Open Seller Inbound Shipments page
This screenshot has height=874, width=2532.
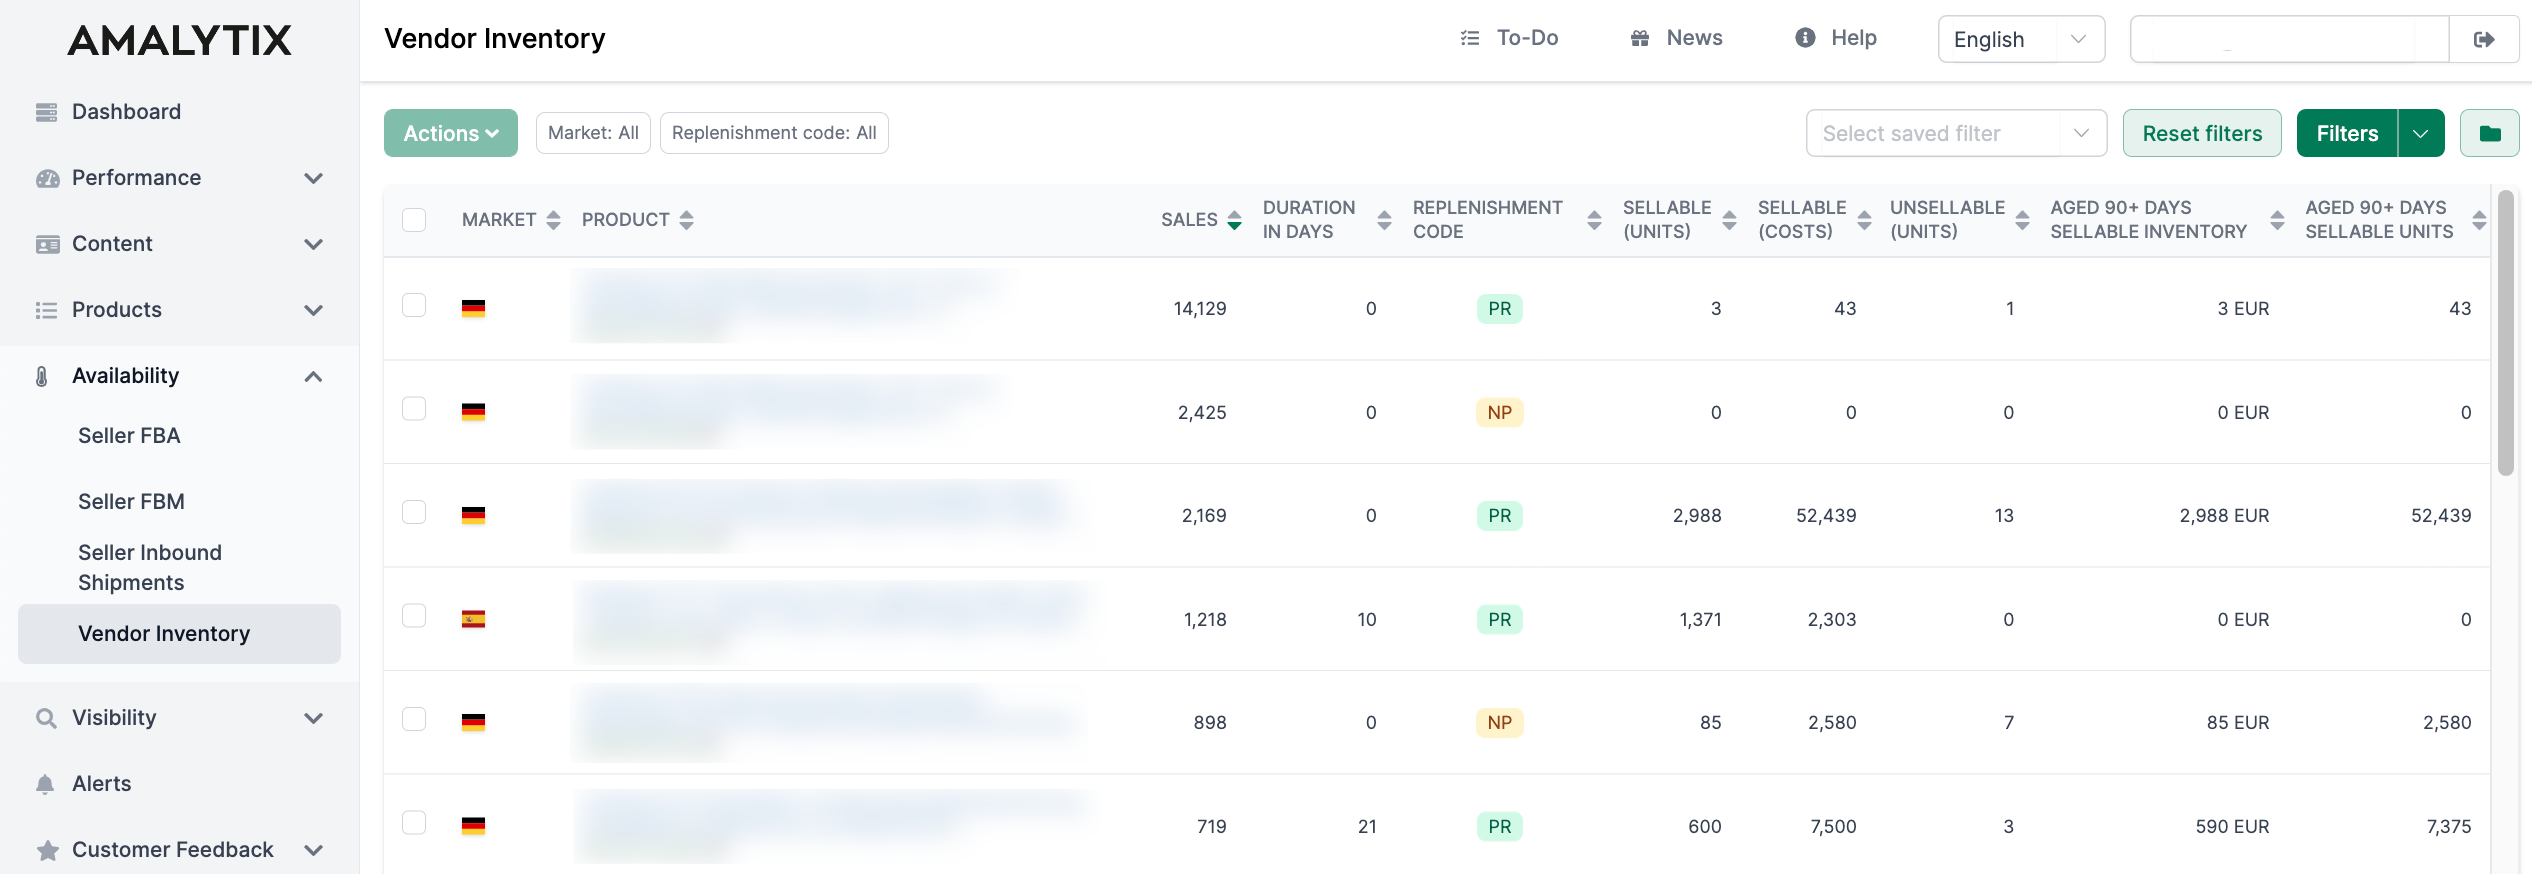[x=150, y=568]
